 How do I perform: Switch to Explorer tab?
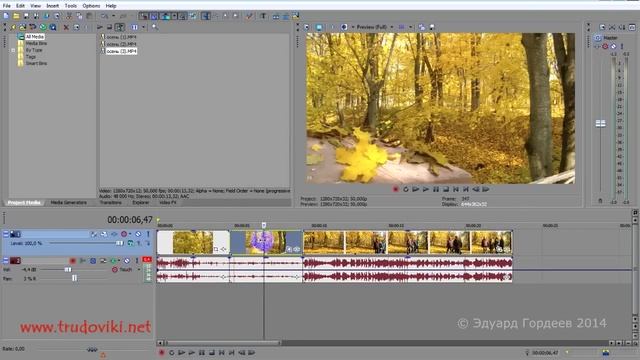tap(141, 202)
